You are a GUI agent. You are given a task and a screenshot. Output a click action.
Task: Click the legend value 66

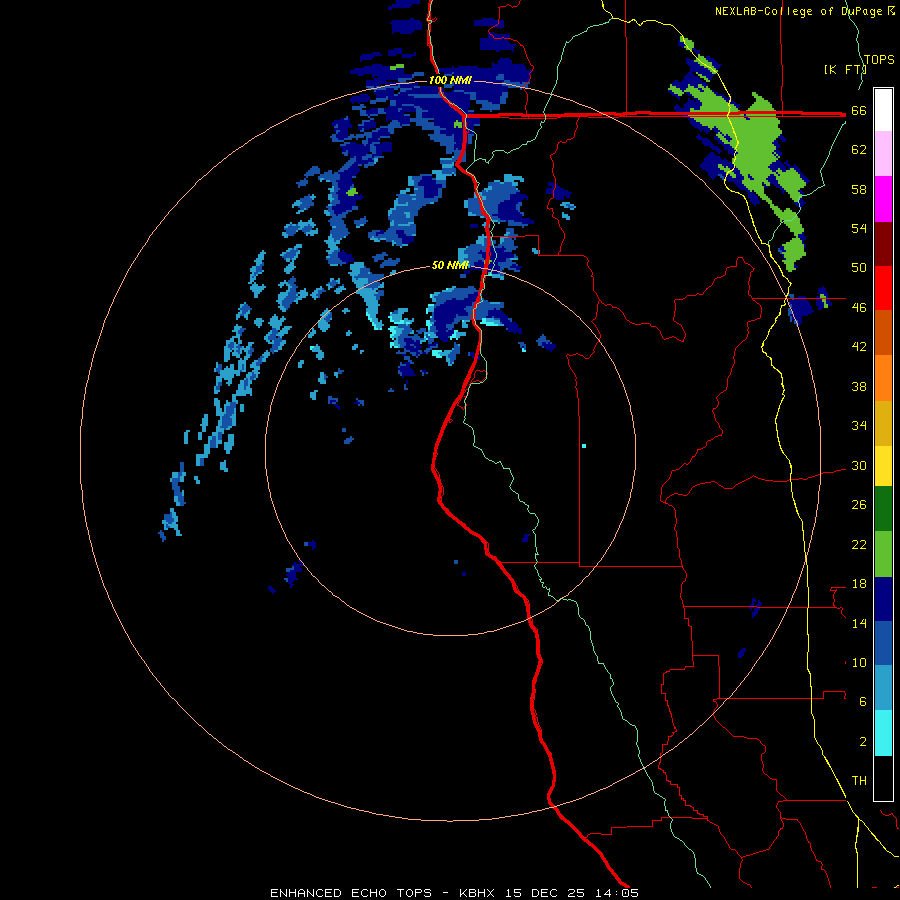pos(859,110)
